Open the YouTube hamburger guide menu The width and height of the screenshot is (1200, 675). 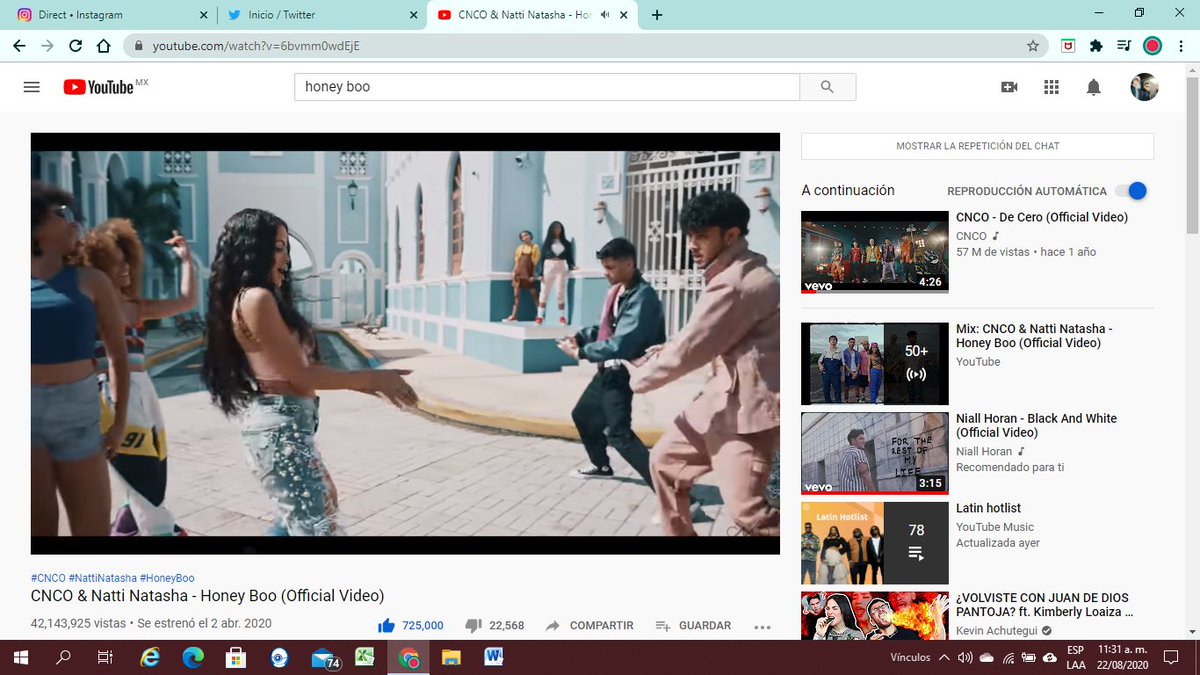pyautogui.click(x=32, y=87)
